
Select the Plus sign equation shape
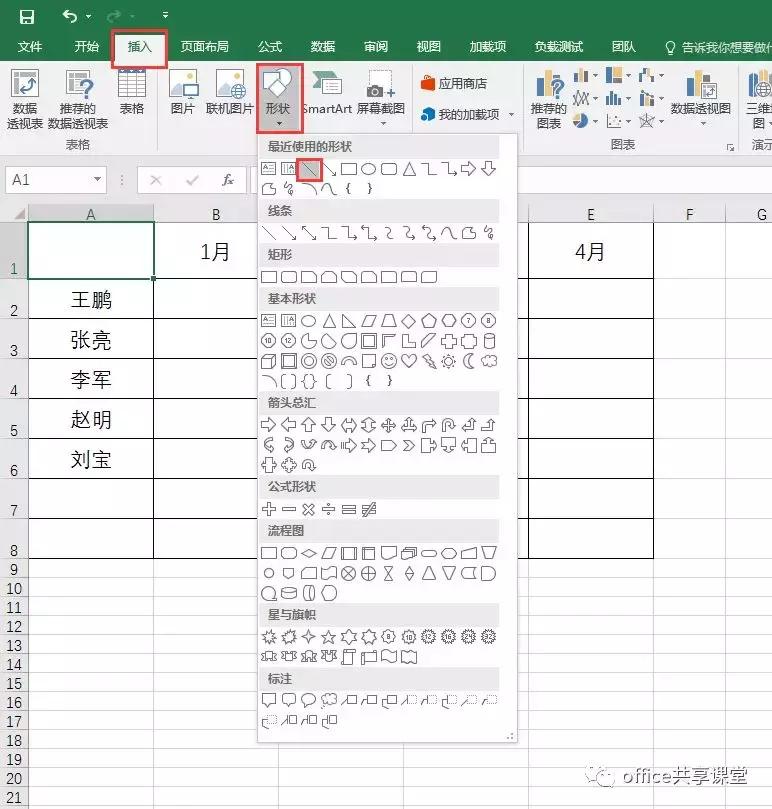click(269, 509)
